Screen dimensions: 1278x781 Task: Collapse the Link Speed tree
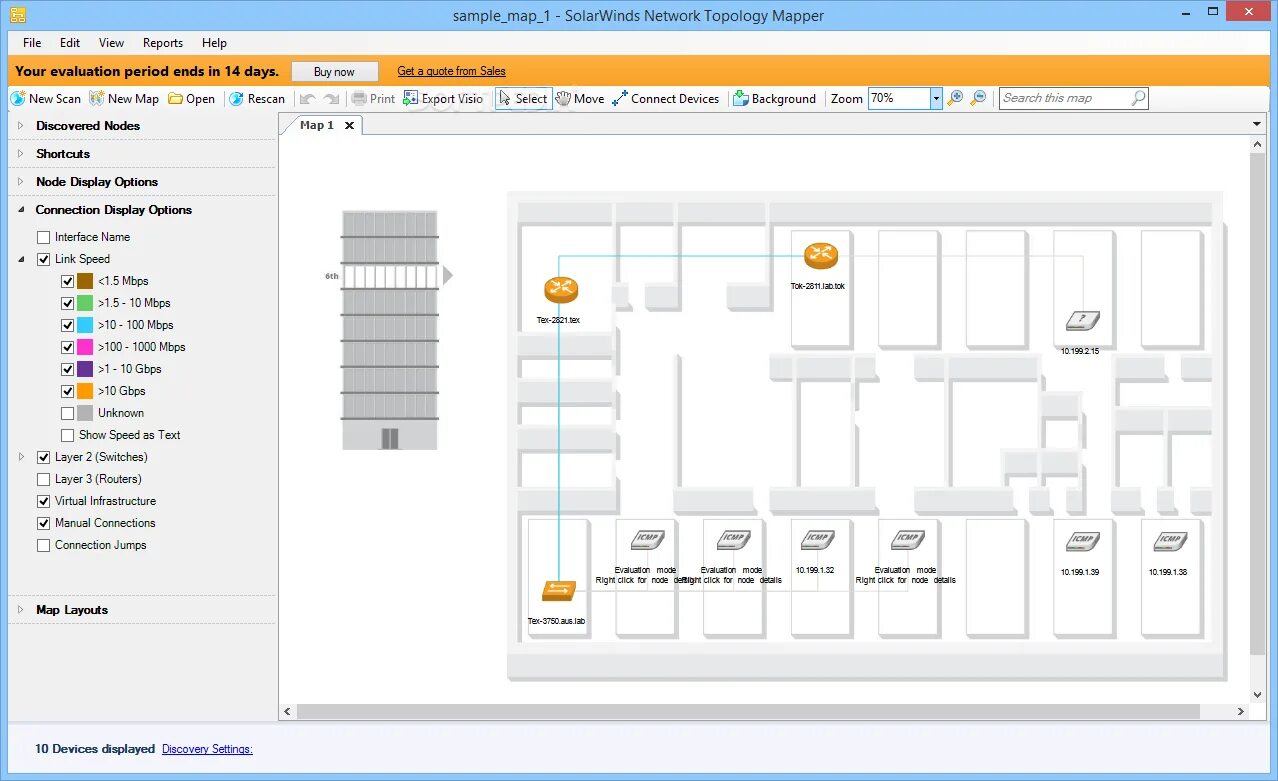[x=21, y=259]
